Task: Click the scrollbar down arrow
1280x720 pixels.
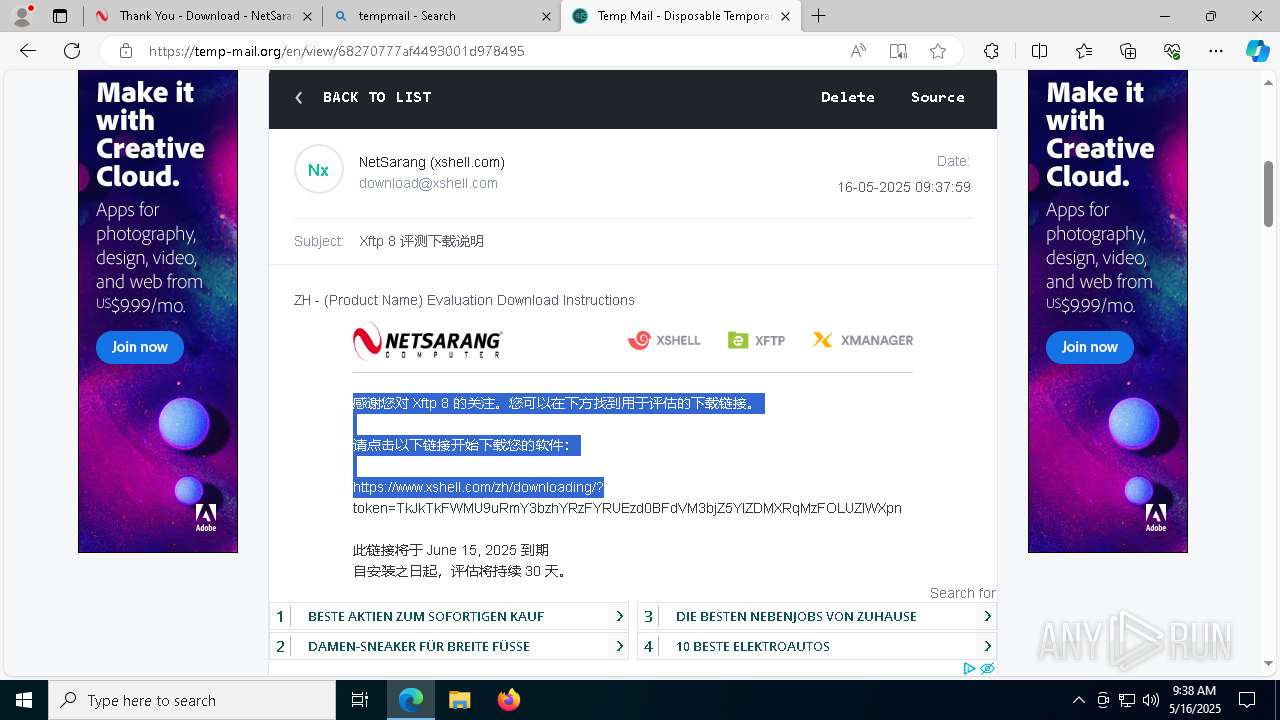Action: coord(1269,663)
